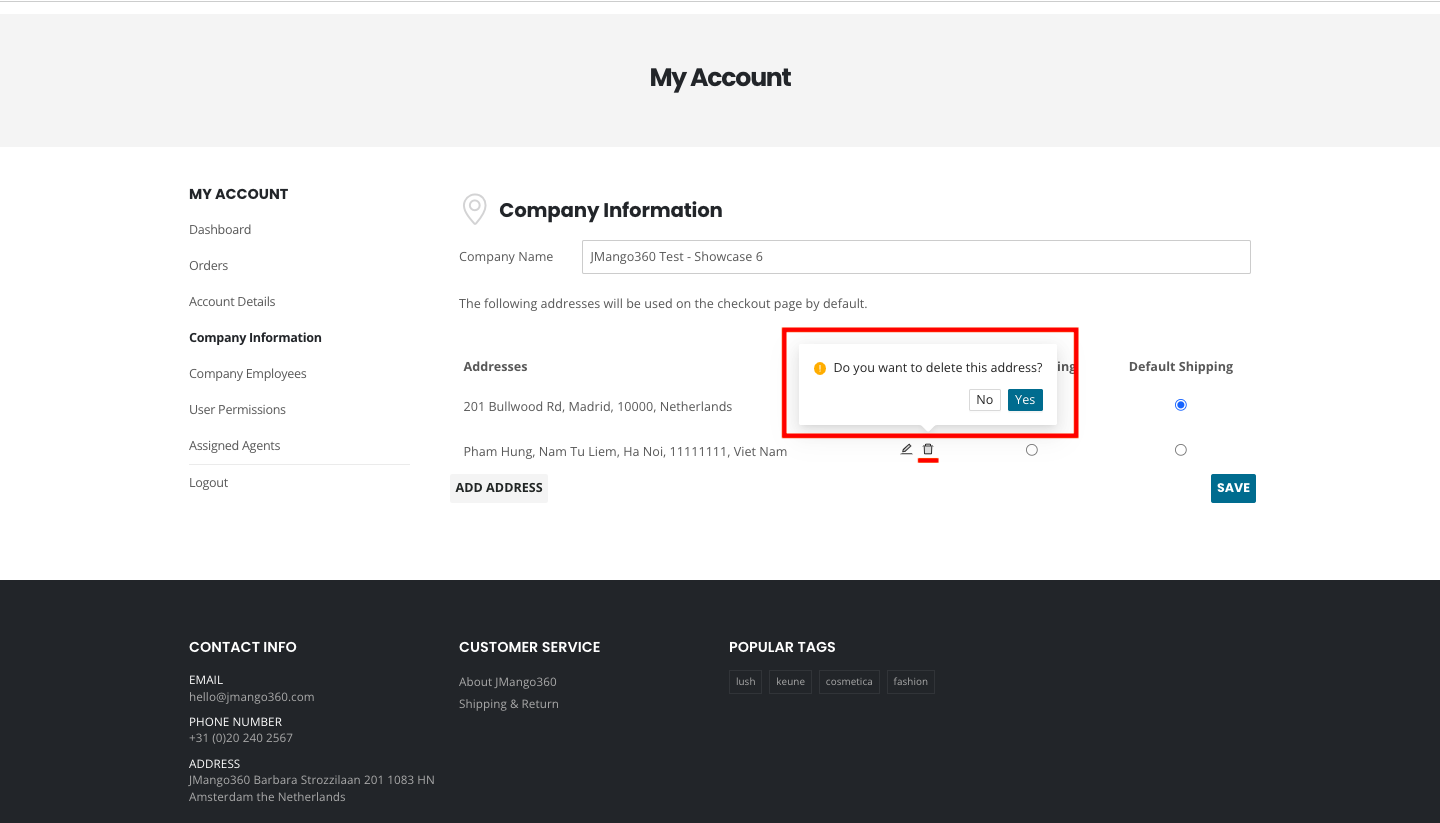Cancel deletion with the No button
Image resolution: width=1440 pixels, height=823 pixels.
pyautogui.click(x=984, y=400)
